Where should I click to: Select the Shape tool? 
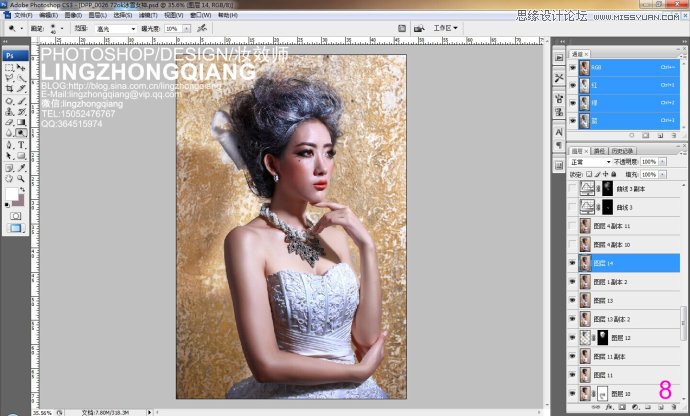(21, 156)
